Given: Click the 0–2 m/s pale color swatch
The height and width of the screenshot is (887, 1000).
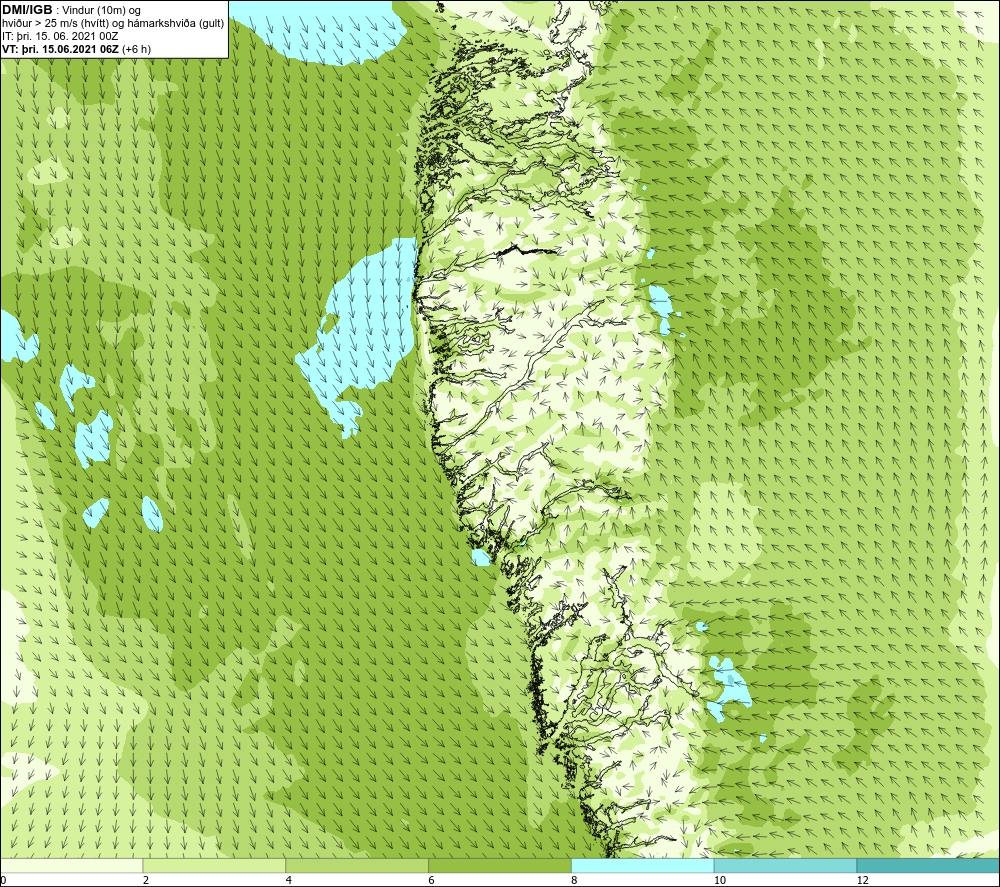Looking at the screenshot, I should pyautogui.click(x=71, y=865).
